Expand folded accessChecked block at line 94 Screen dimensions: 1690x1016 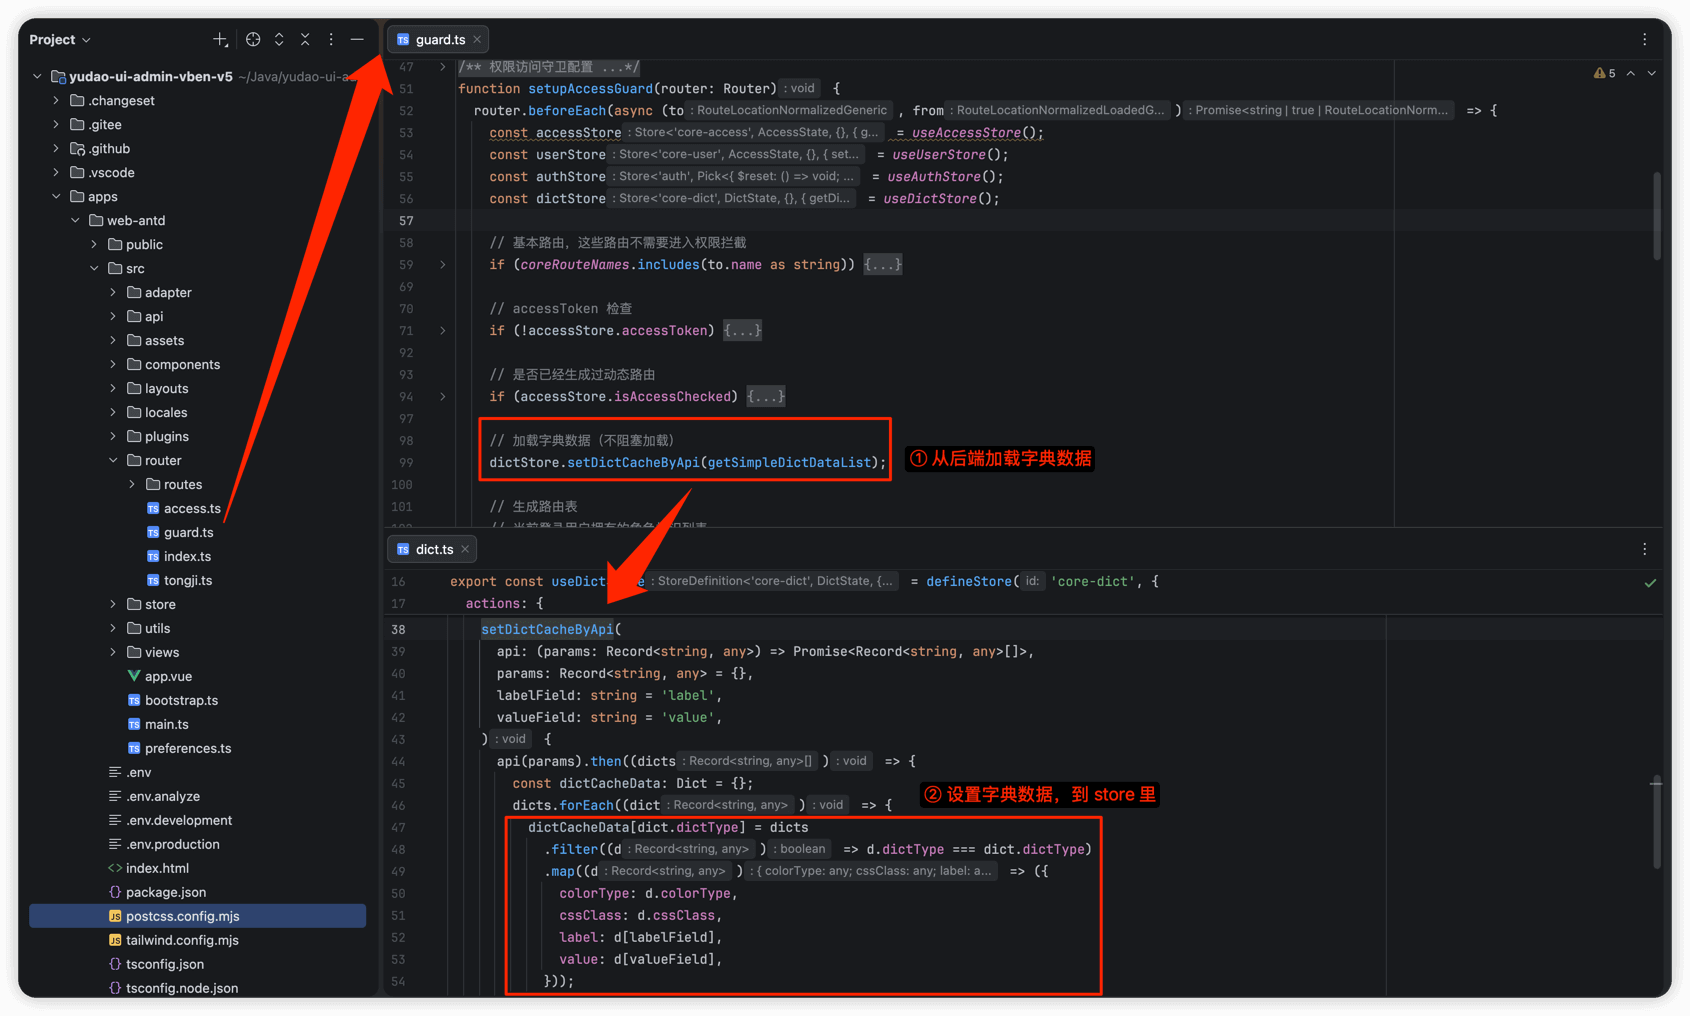[443, 397]
